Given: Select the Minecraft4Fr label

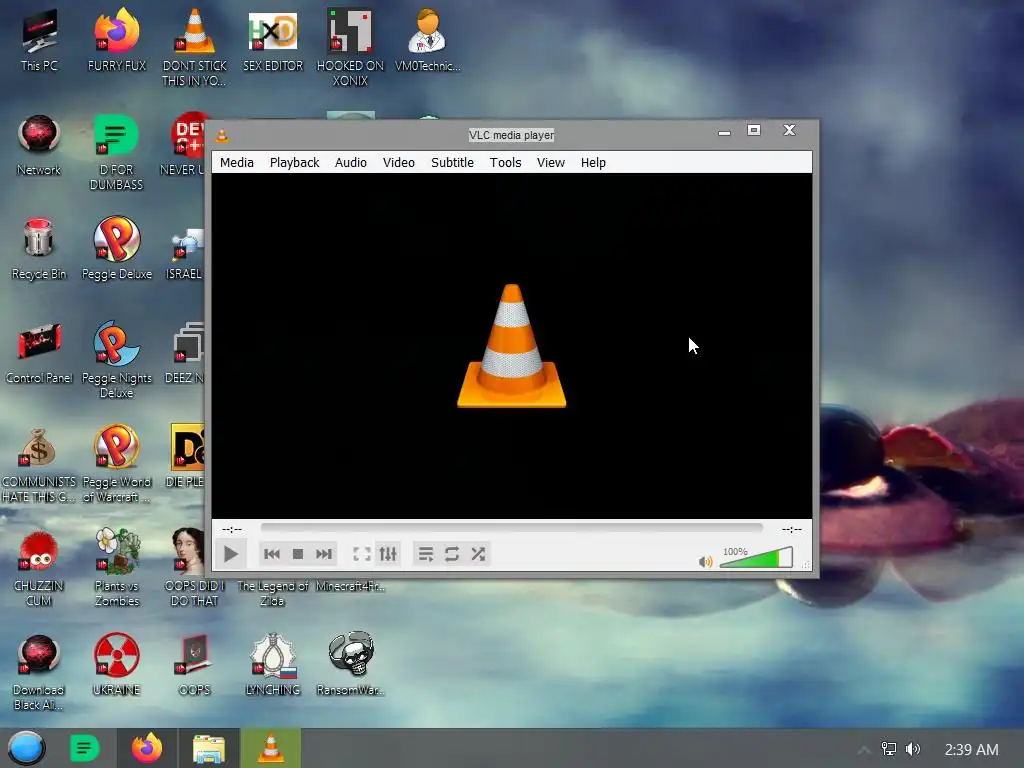Looking at the screenshot, I should pos(350,586).
